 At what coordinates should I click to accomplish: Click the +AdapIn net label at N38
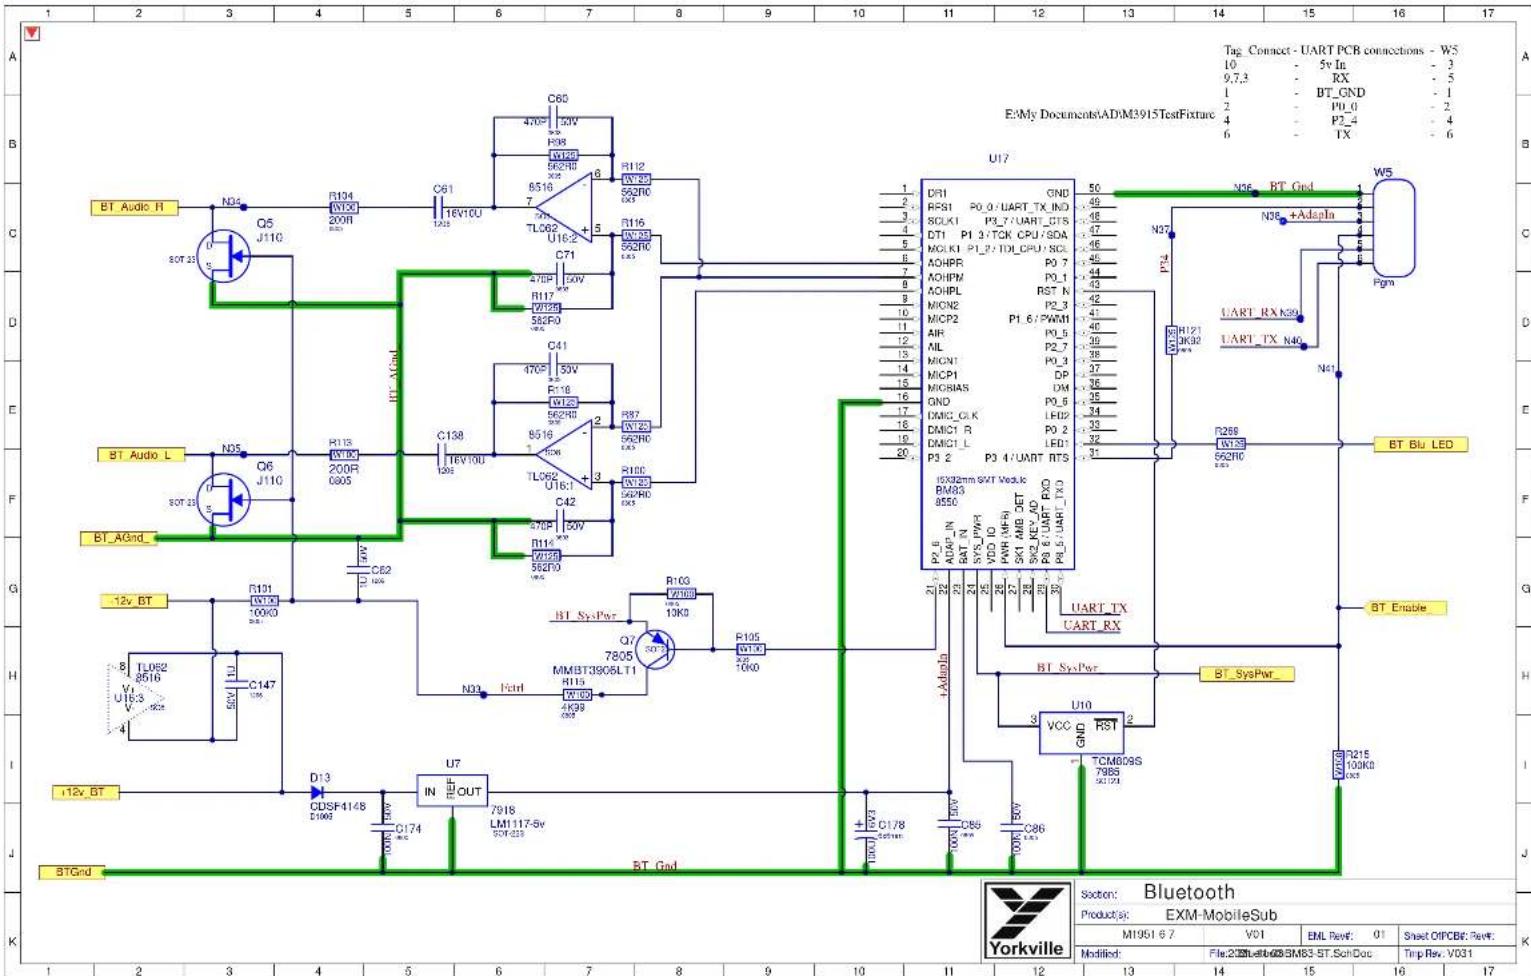[x=1310, y=215]
